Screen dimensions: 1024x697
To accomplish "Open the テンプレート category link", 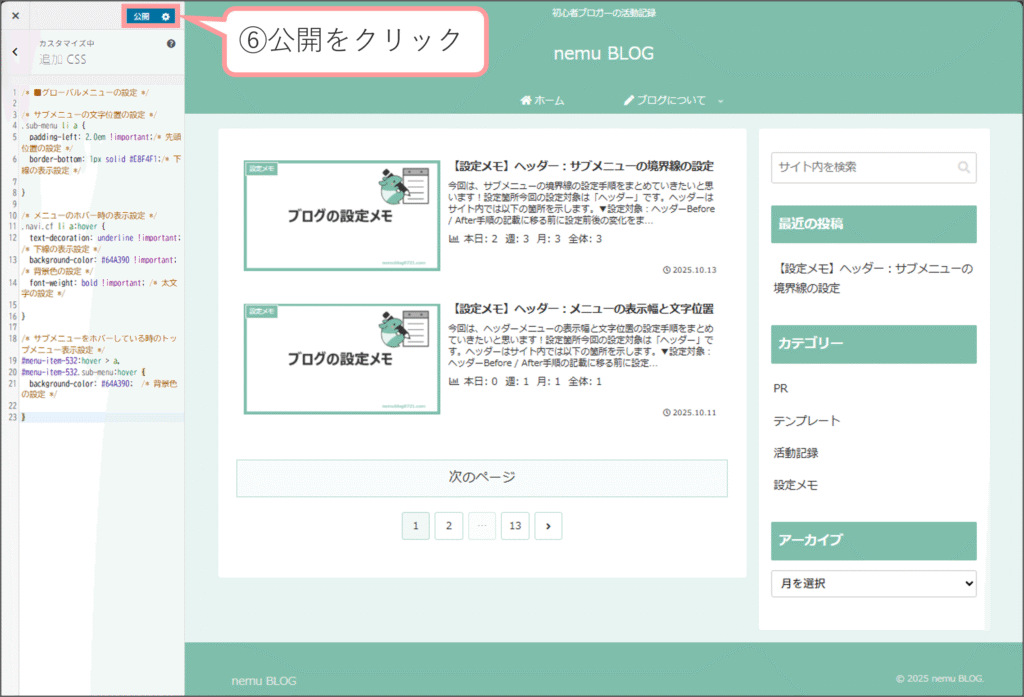I will pyautogui.click(x=806, y=421).
